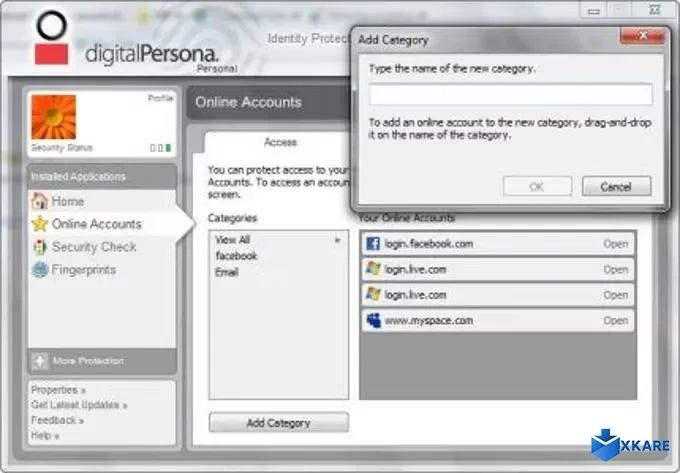Cancel the Add Category dialog
Image resolution: width=680 pixels, height=473 pixels.
pyautogui.click(x=616, y=186)
